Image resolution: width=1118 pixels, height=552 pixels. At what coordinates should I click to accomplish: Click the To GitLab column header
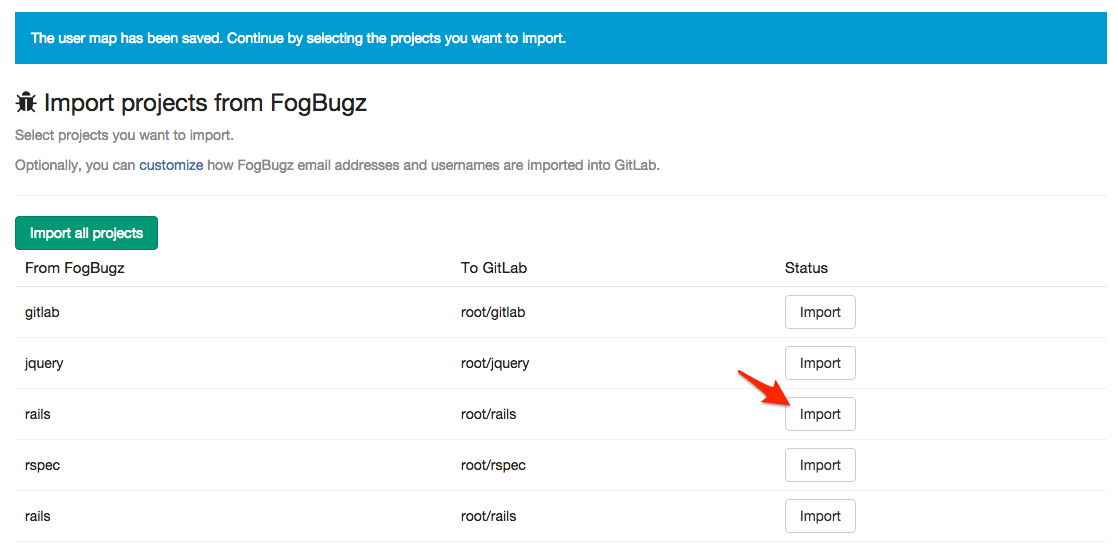[x=494, y=268]
